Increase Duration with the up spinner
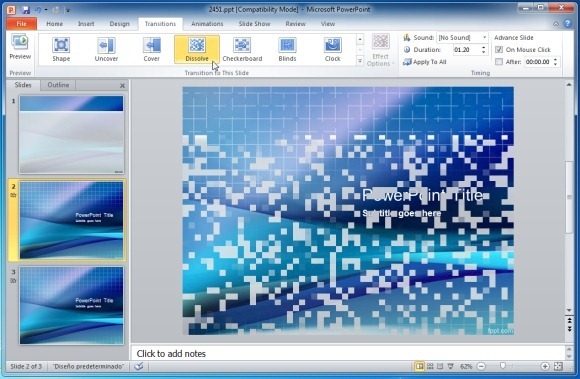 tap(483, 47)
